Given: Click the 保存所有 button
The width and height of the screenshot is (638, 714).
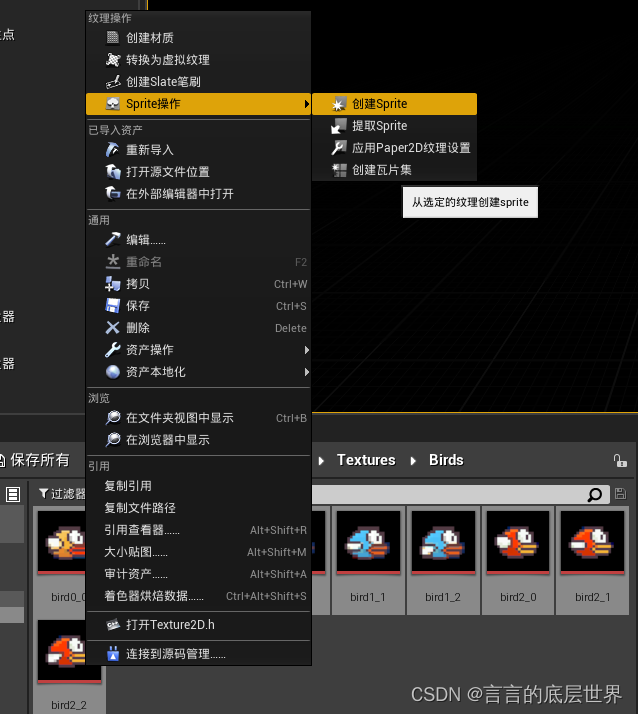Looking at the screenshot, I should 35,460.
